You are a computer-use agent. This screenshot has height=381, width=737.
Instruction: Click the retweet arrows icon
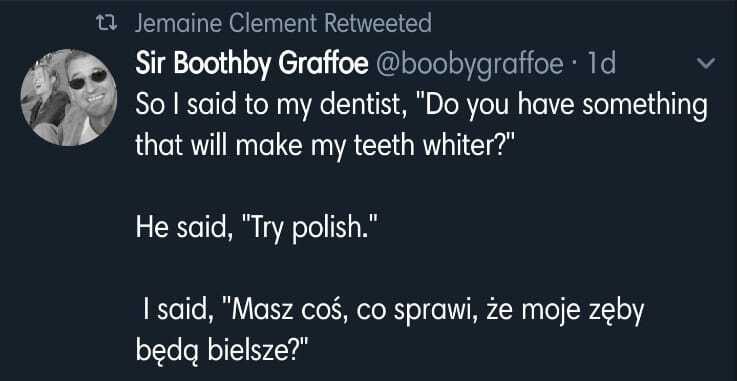108,23
